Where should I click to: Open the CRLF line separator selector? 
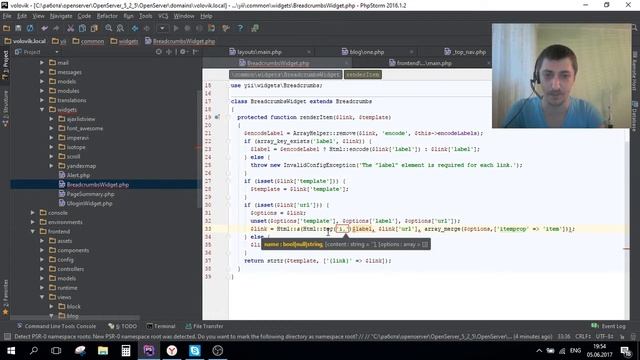[x=583, y=337]
